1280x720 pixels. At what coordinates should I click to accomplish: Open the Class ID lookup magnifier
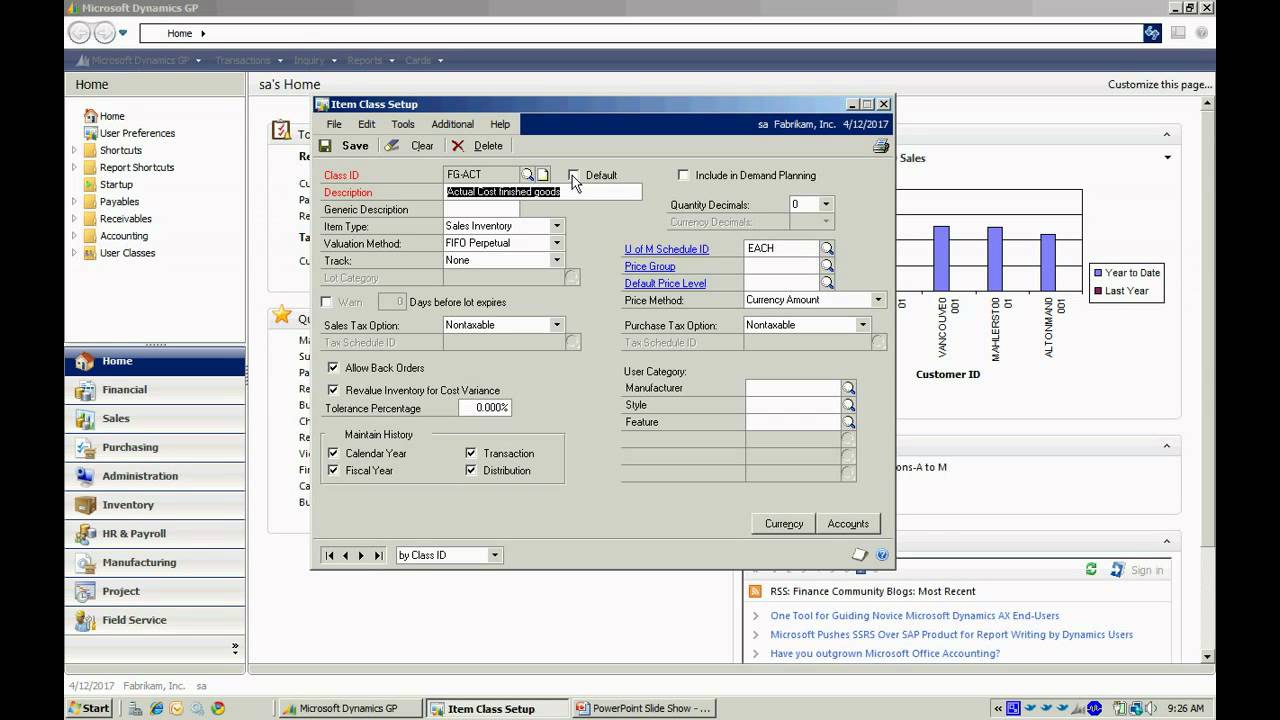click(x=528, y=175)
